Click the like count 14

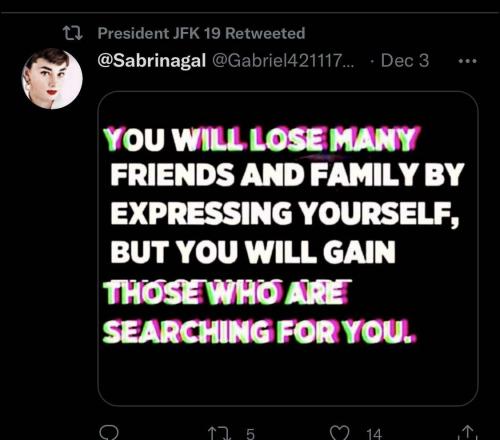[374, 434]
